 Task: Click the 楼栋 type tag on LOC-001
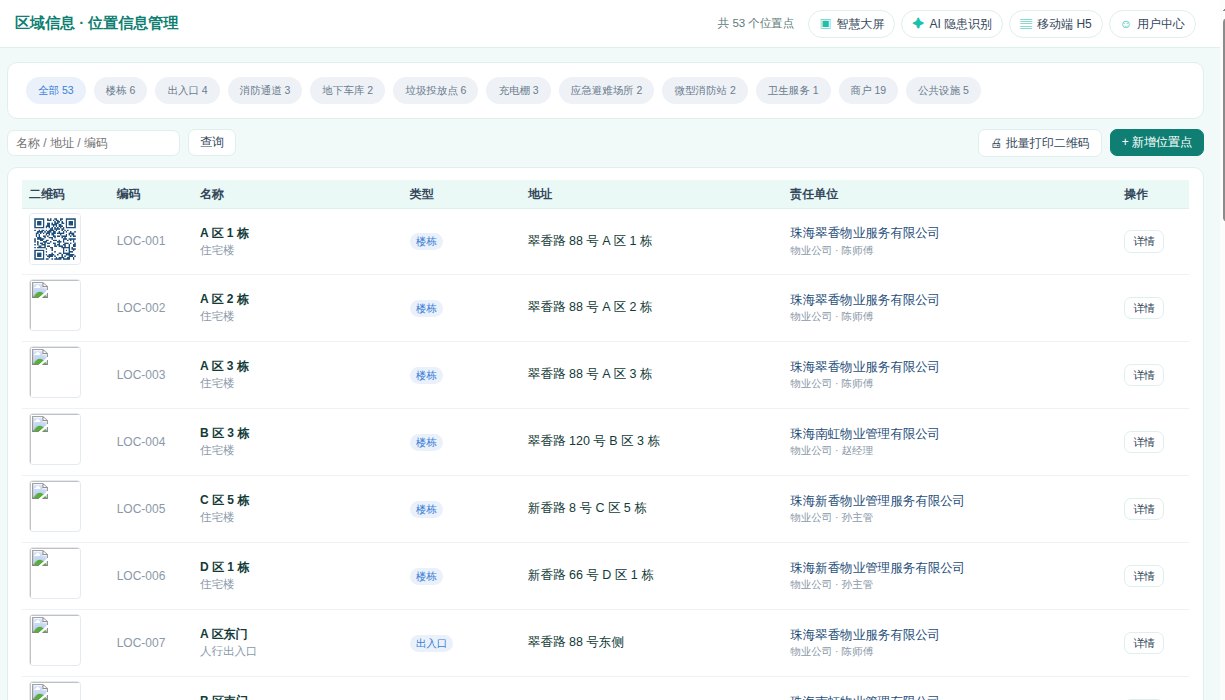426,241
